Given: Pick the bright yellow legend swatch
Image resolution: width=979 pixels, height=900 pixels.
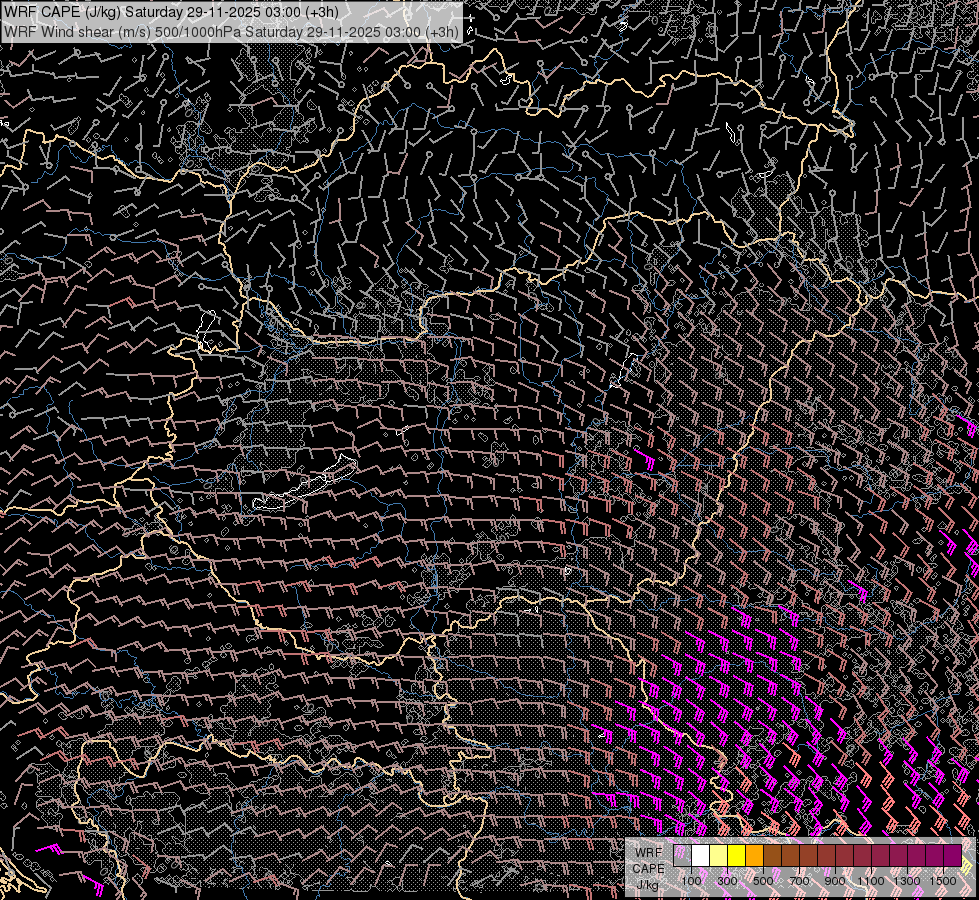Looking at the screenshot, I should [737, 856].
